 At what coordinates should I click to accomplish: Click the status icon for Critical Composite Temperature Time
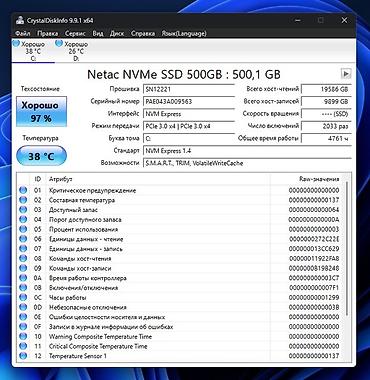[23, 346]
